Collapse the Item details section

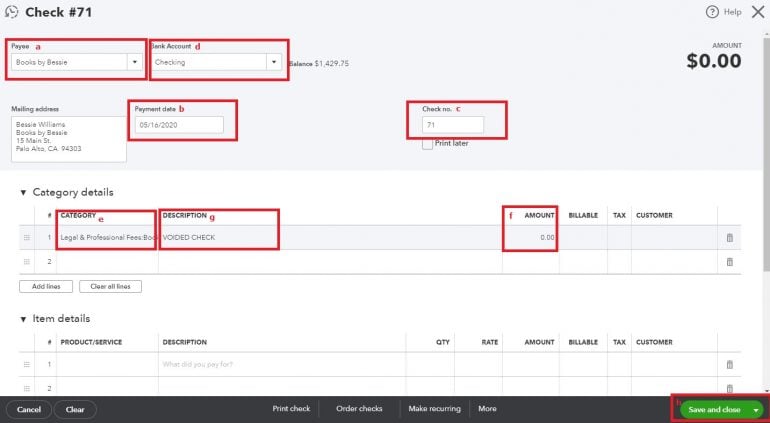[x=23, y=319]
